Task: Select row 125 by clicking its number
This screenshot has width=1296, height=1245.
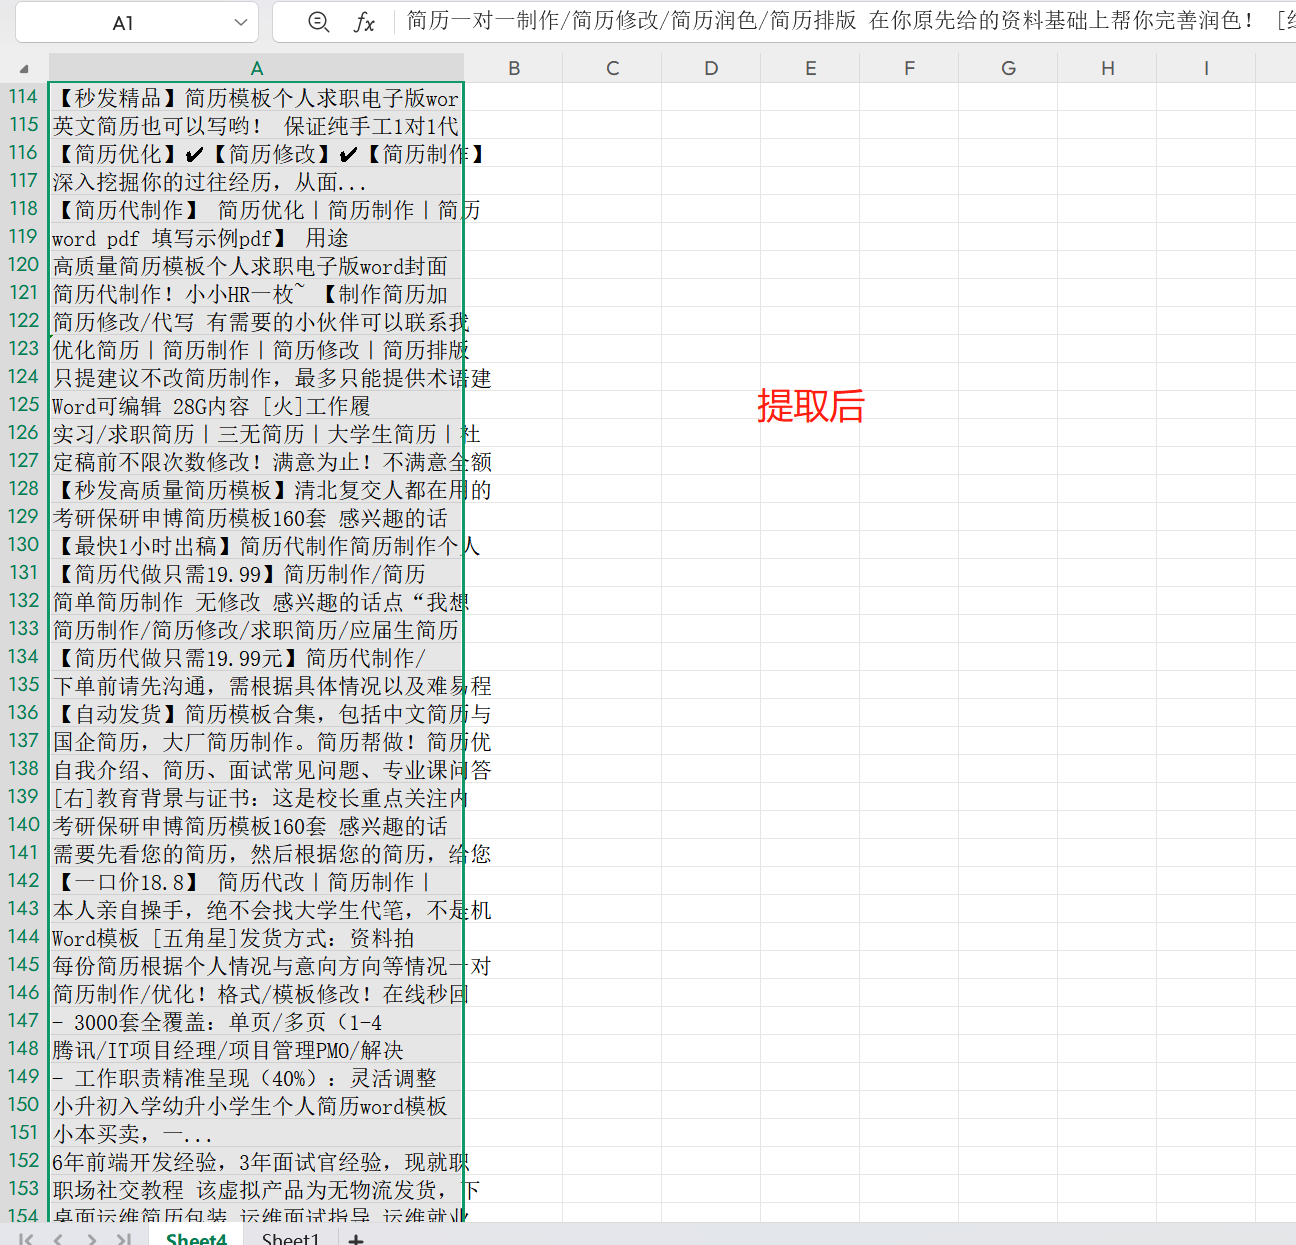Action: pos(23,405)
